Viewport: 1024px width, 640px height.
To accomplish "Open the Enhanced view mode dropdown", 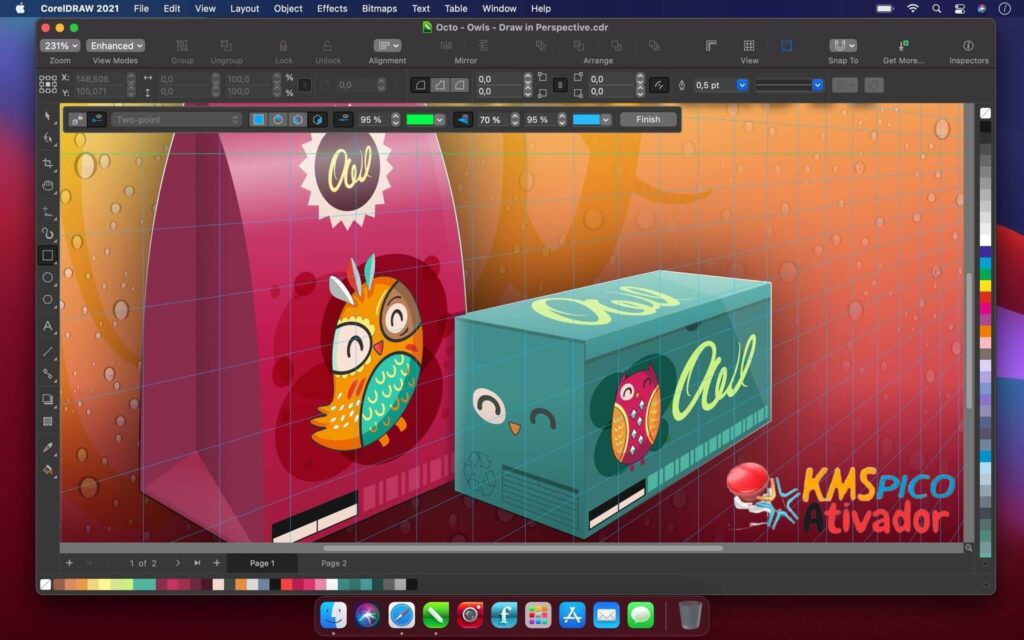I will pos(116,46).
